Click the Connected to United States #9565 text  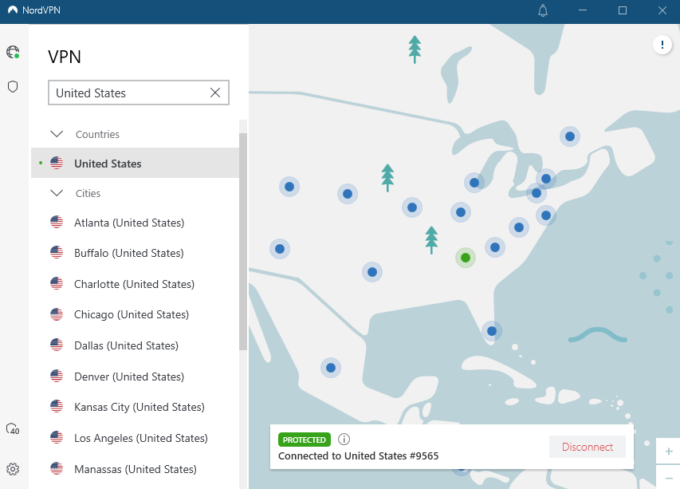pyautogui.click(x=358, y=456)
